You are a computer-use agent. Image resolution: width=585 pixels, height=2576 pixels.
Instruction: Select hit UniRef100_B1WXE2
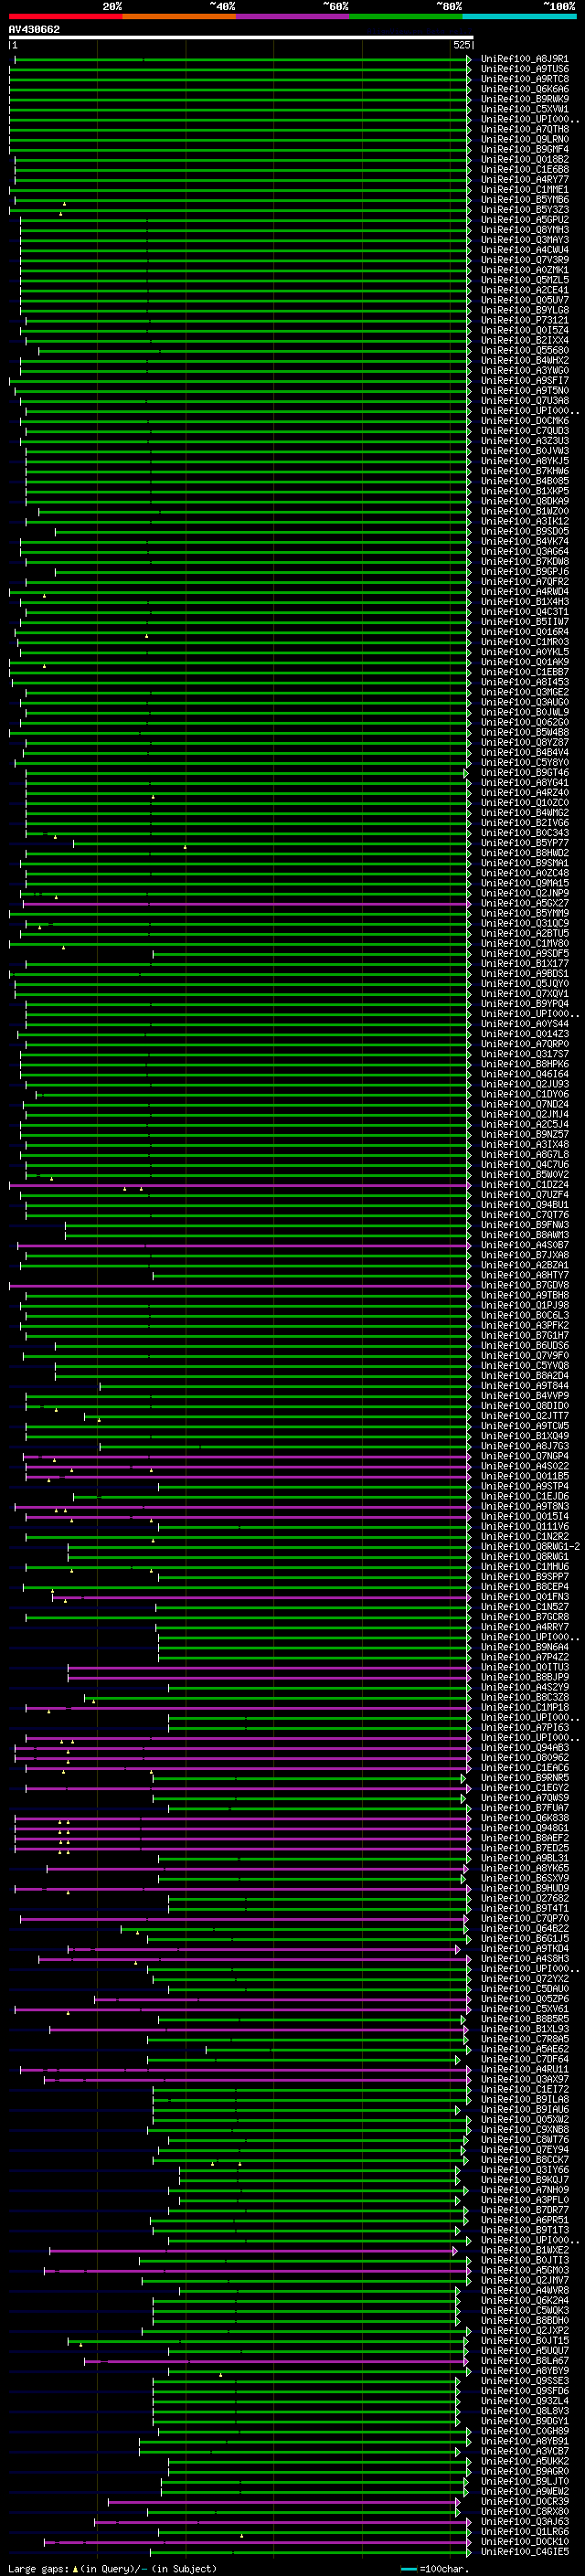pyautogui.click(x=524, y=2250)
